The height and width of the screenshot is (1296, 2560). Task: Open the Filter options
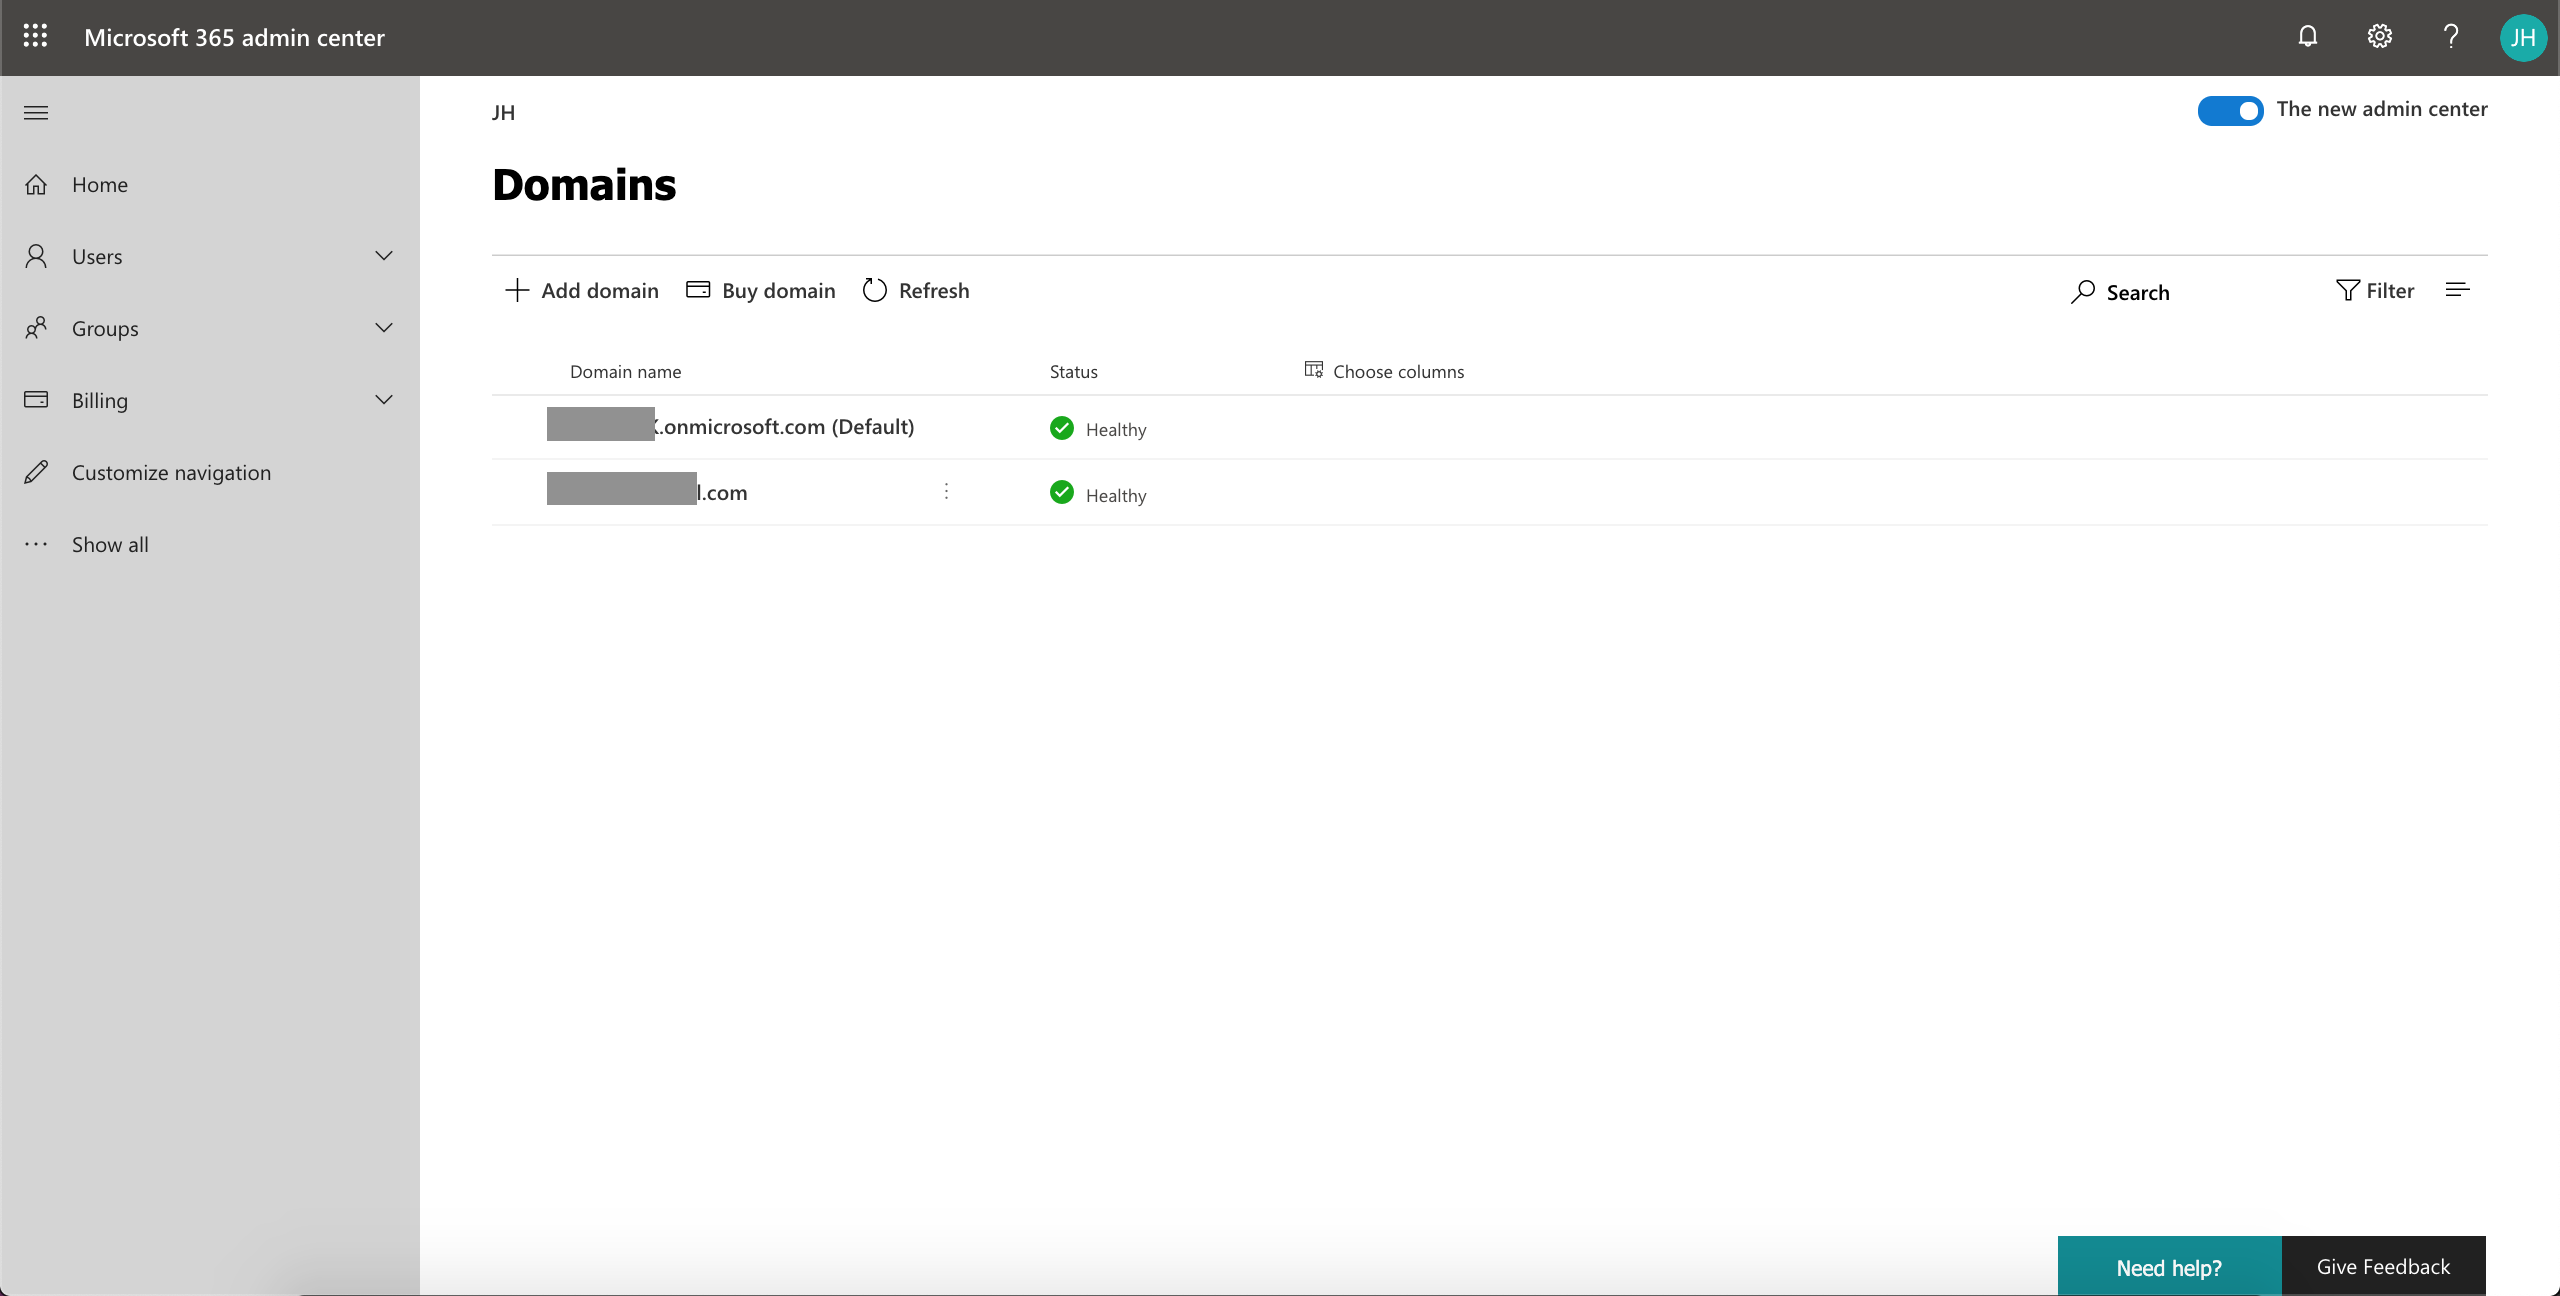click(x=2377, y=290)
